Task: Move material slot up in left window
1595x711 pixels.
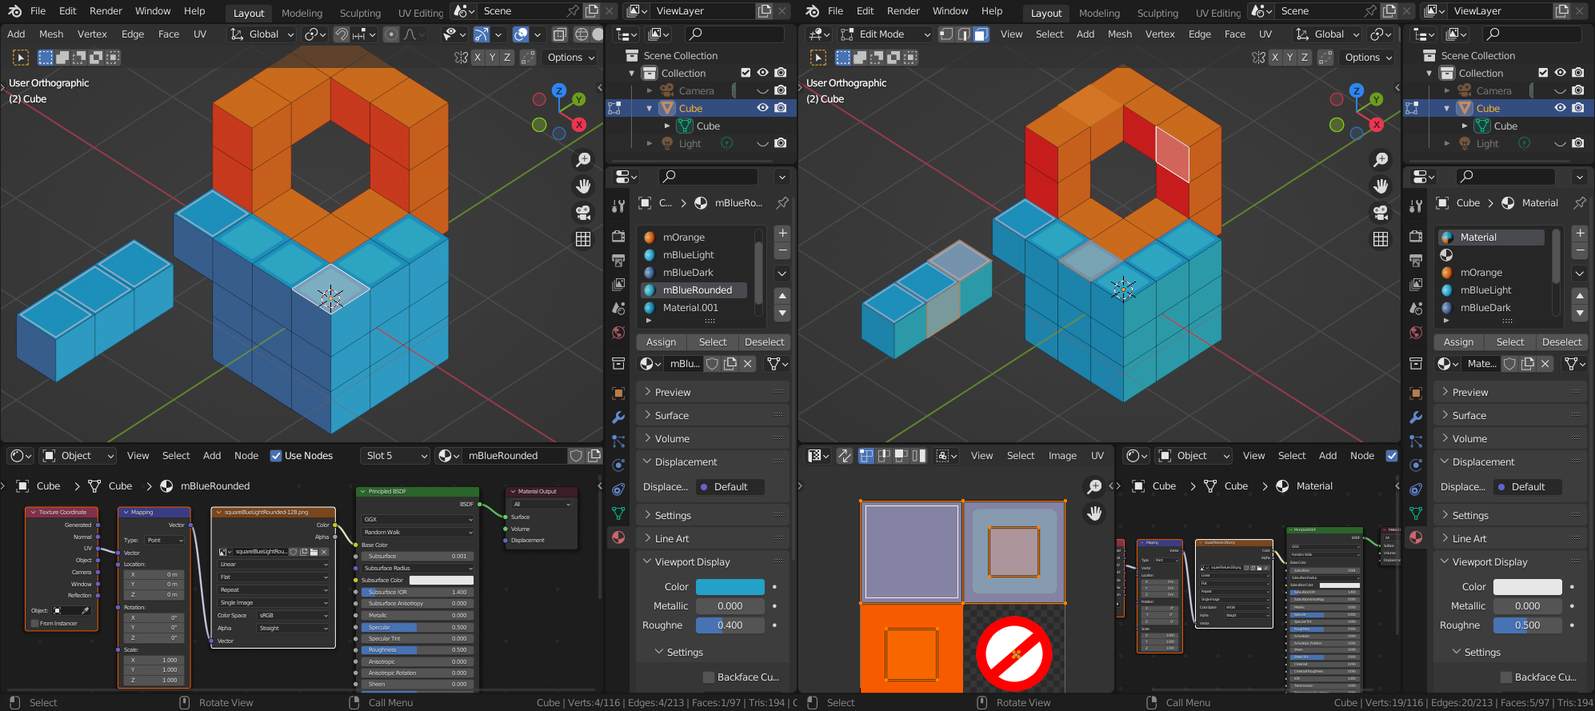Action: pos(782,296)
